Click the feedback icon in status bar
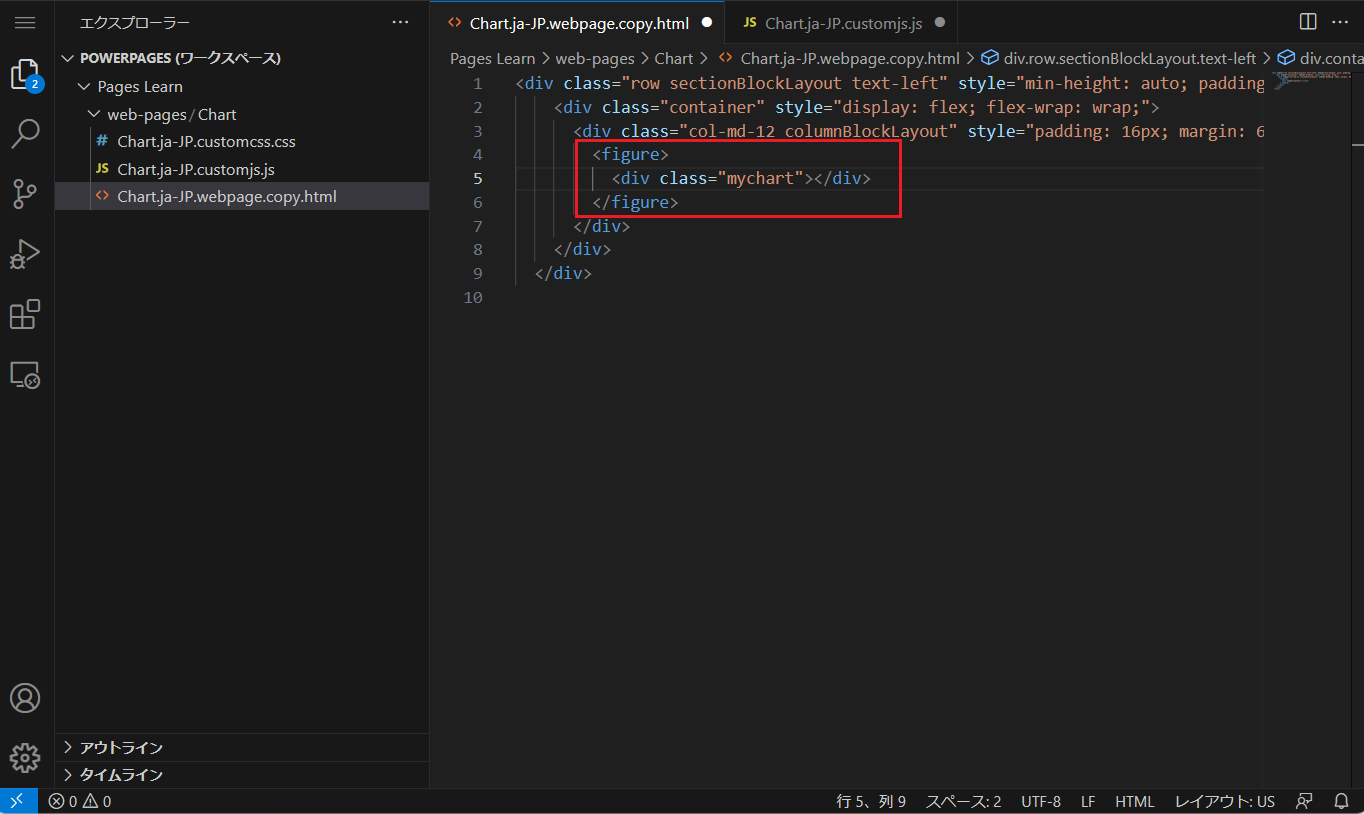Screen dimensions: 1364x814 [x=1304, y=801]
